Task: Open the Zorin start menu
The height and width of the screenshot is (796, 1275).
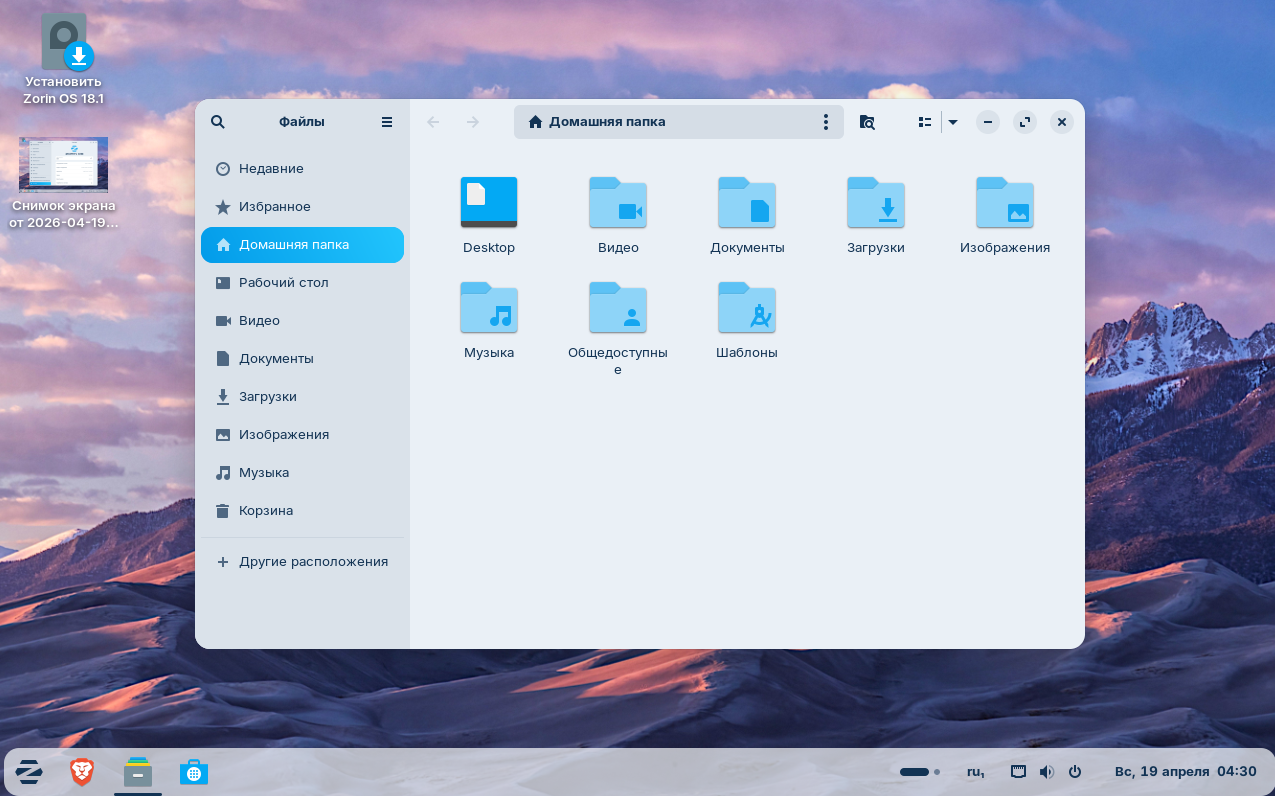Action: pos(29,771)
